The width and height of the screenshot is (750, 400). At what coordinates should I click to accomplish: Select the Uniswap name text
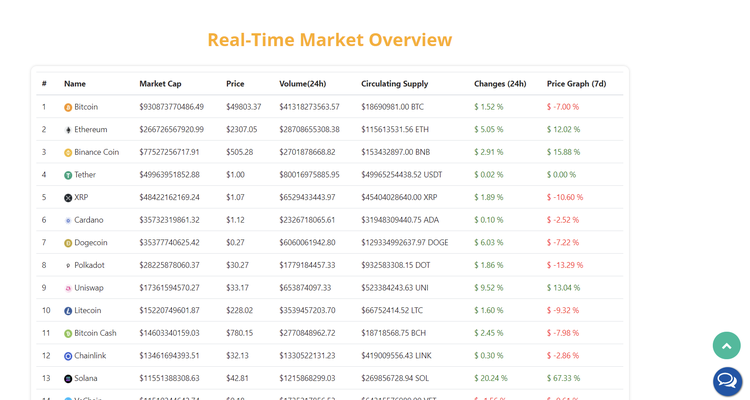(89, 288)
